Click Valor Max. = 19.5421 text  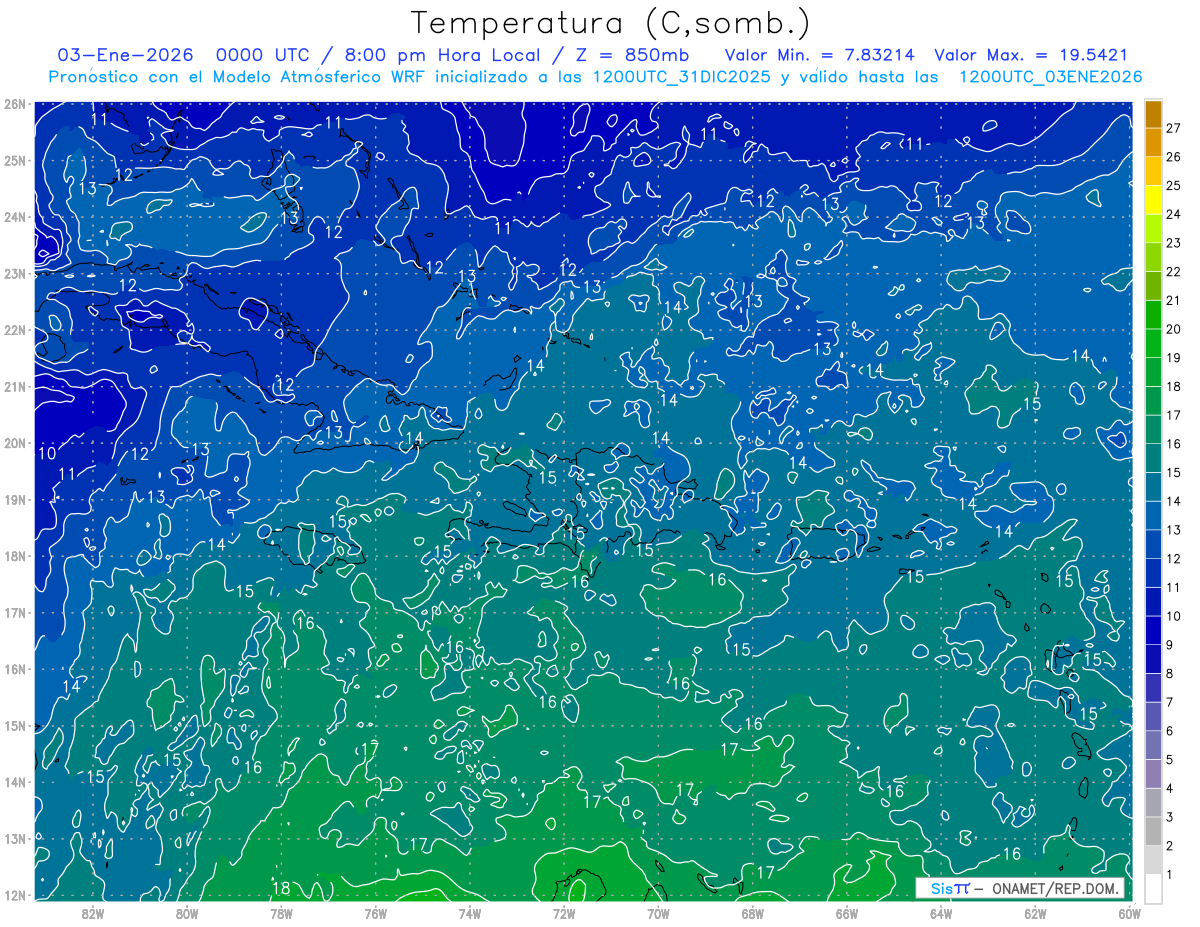(x=1031, y=55)
